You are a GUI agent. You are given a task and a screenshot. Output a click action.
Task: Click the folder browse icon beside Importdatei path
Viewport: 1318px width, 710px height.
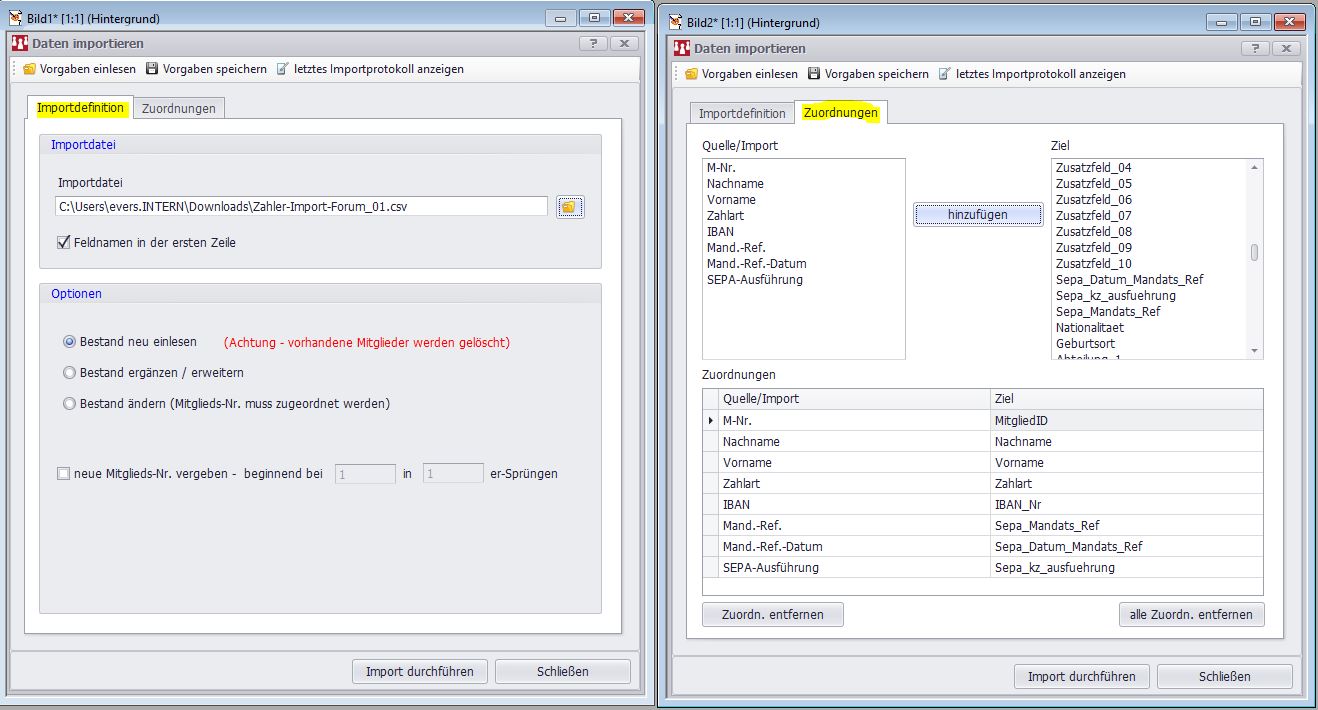pos(569,207)
